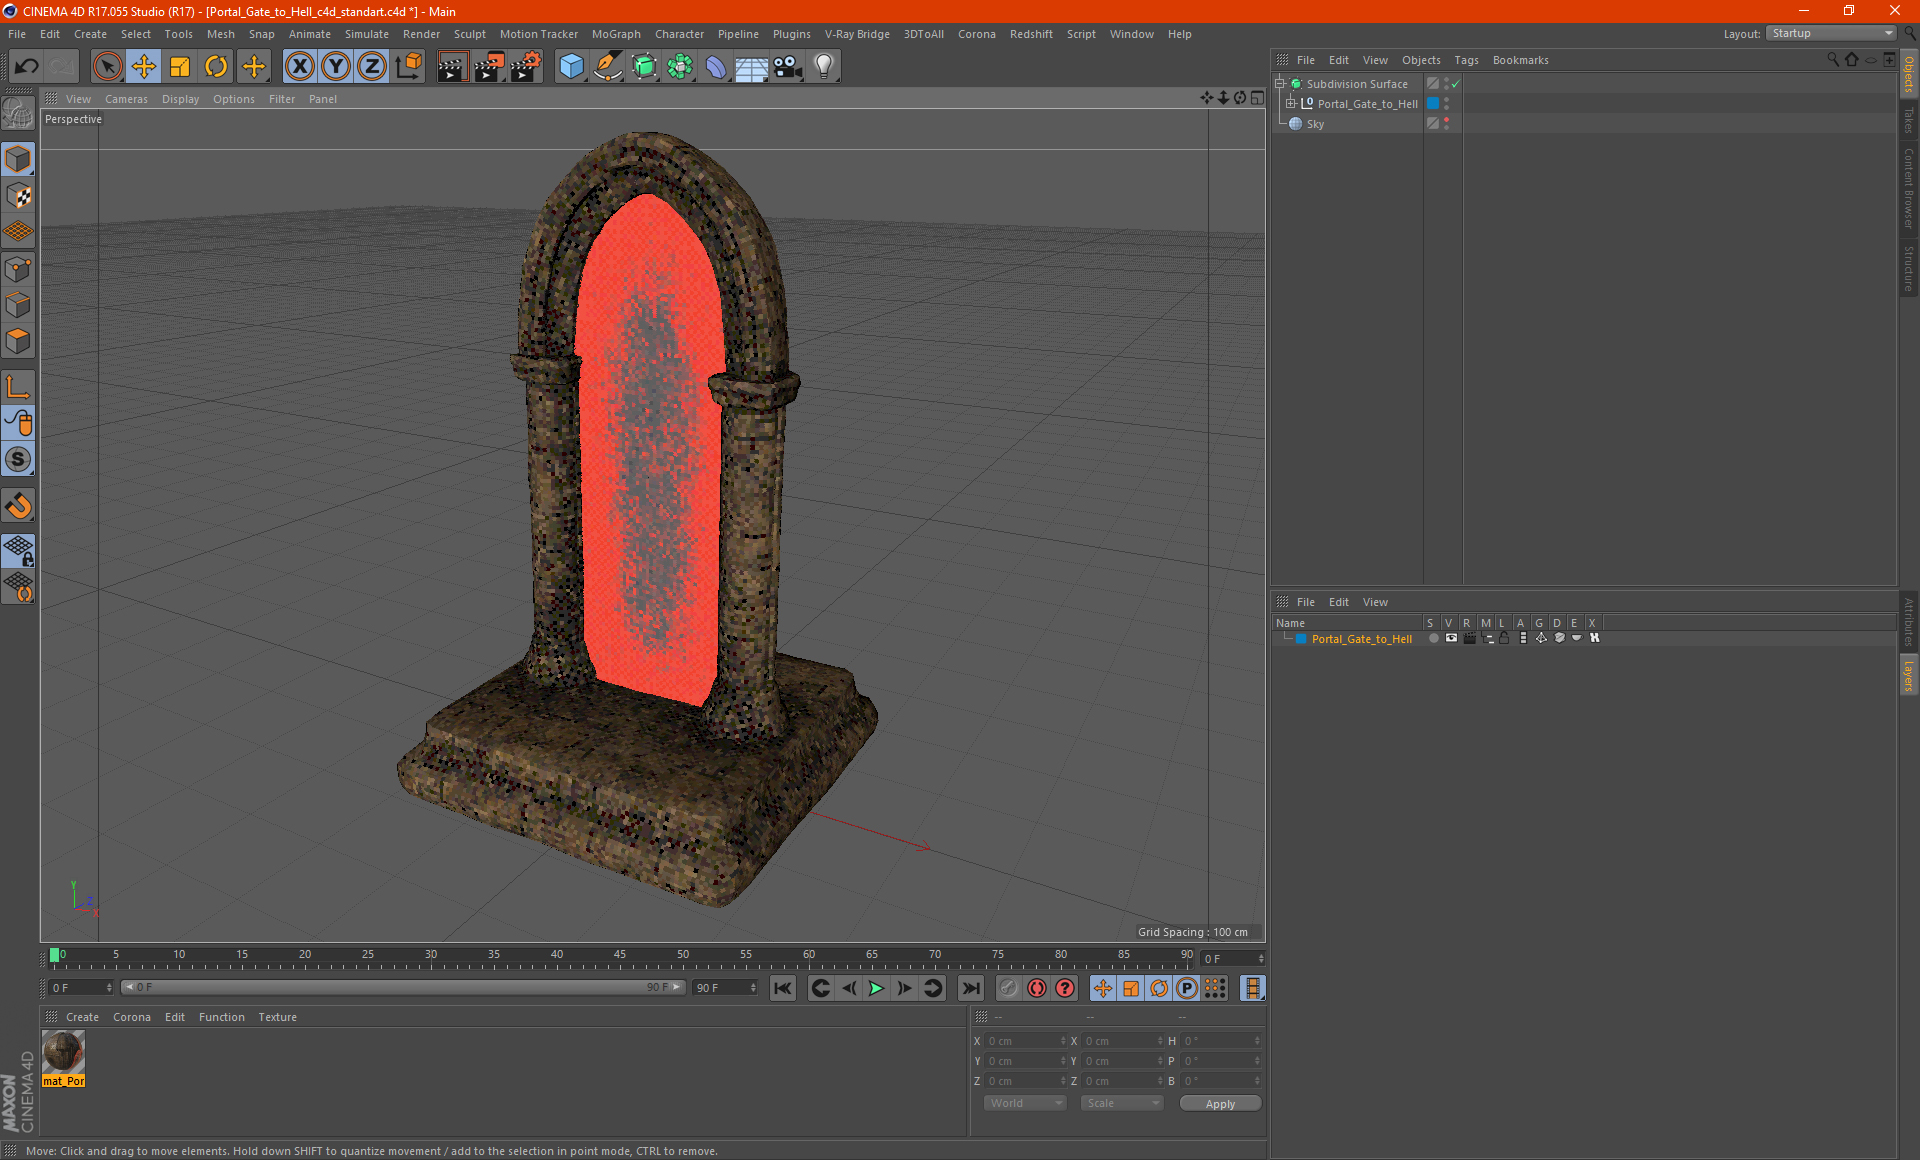Click frame 45 on timeline ruler
1920x1160 pixels.
(x=620, y=956)
